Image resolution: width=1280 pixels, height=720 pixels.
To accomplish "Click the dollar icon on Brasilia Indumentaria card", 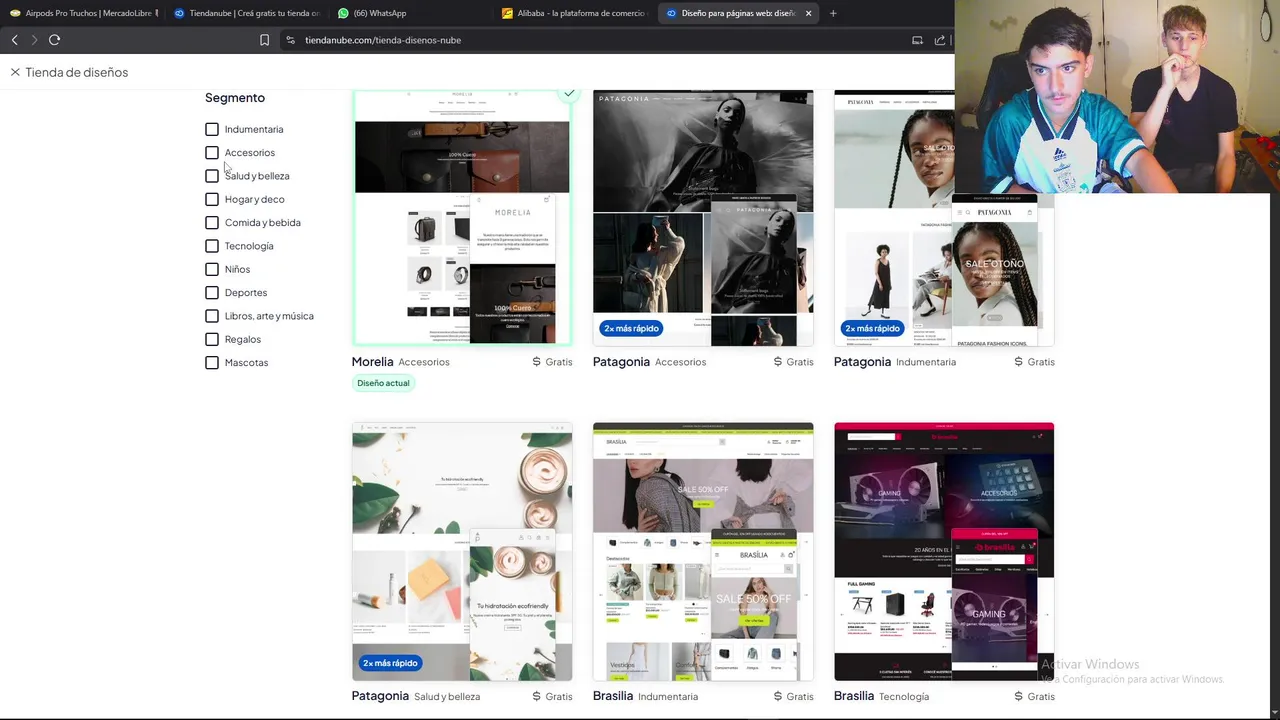I will click(777, 696).
